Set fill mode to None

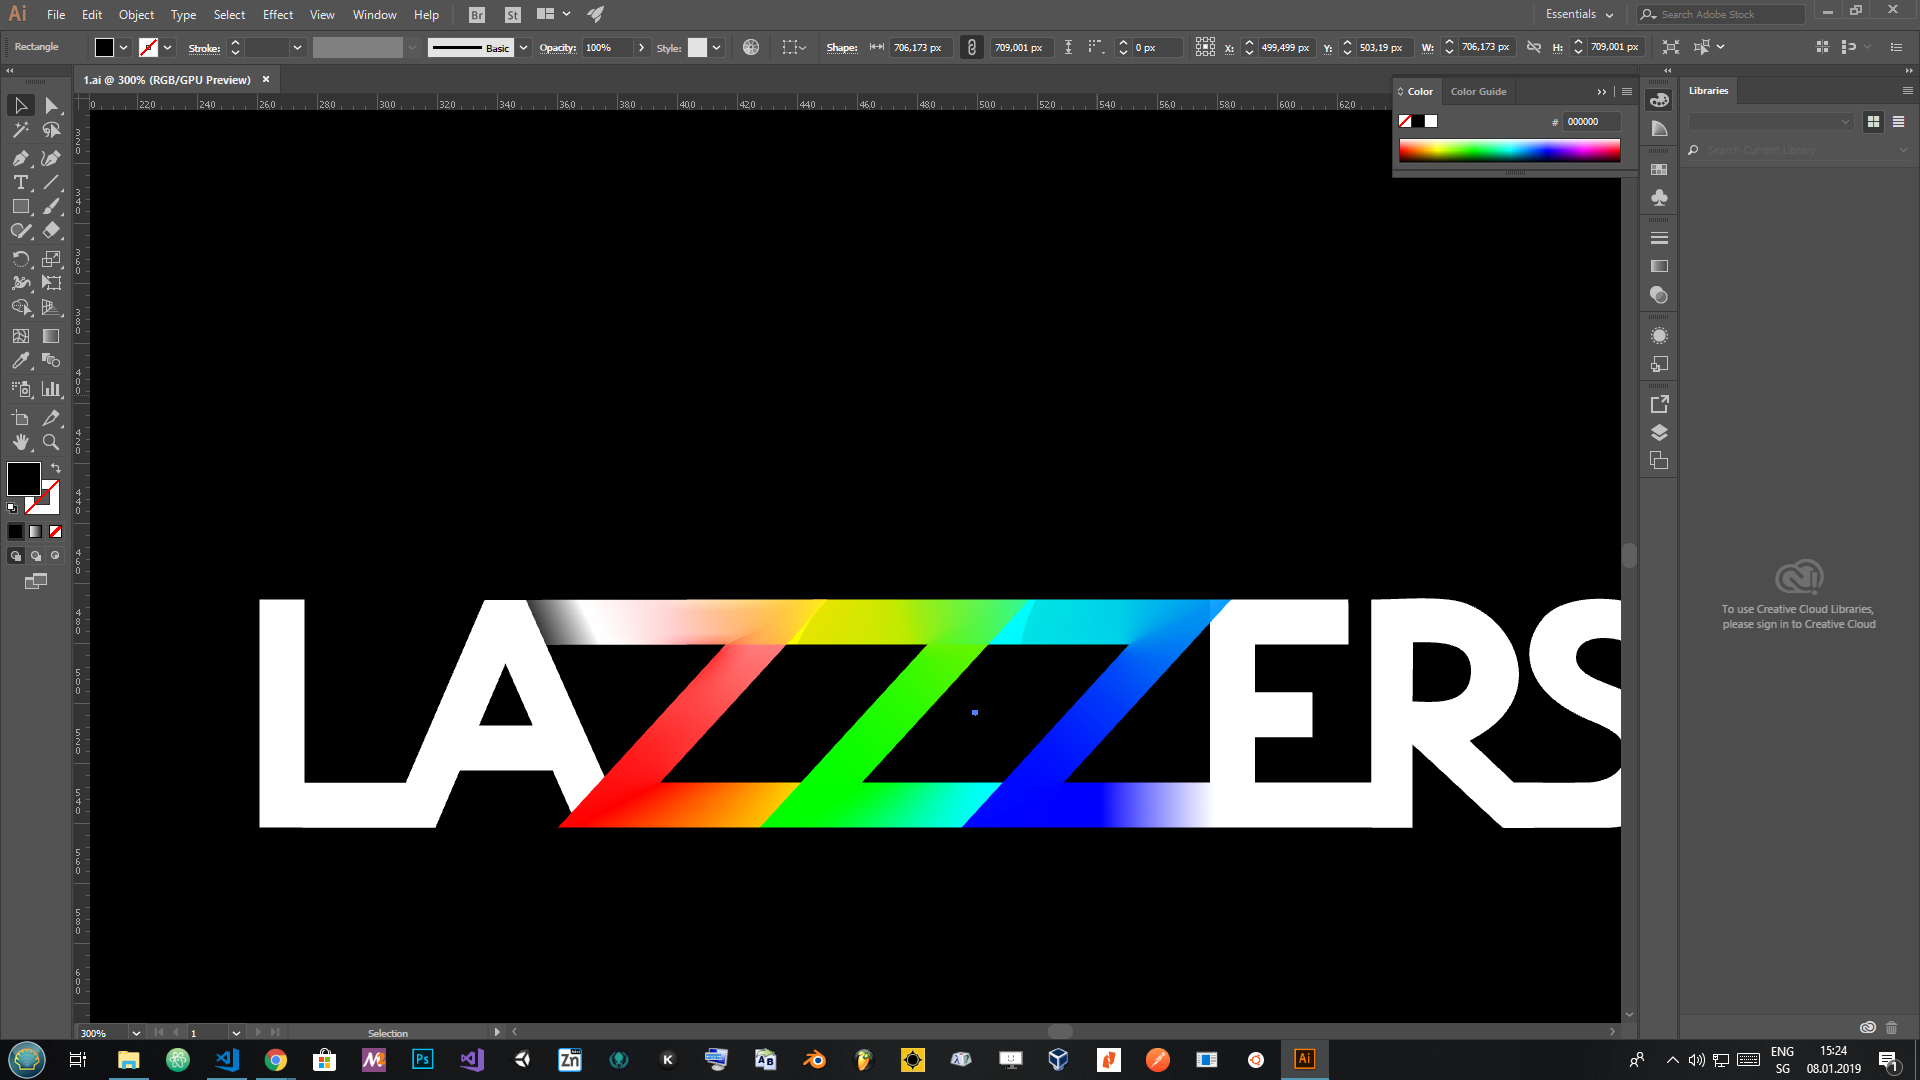[x=56, y=532]
